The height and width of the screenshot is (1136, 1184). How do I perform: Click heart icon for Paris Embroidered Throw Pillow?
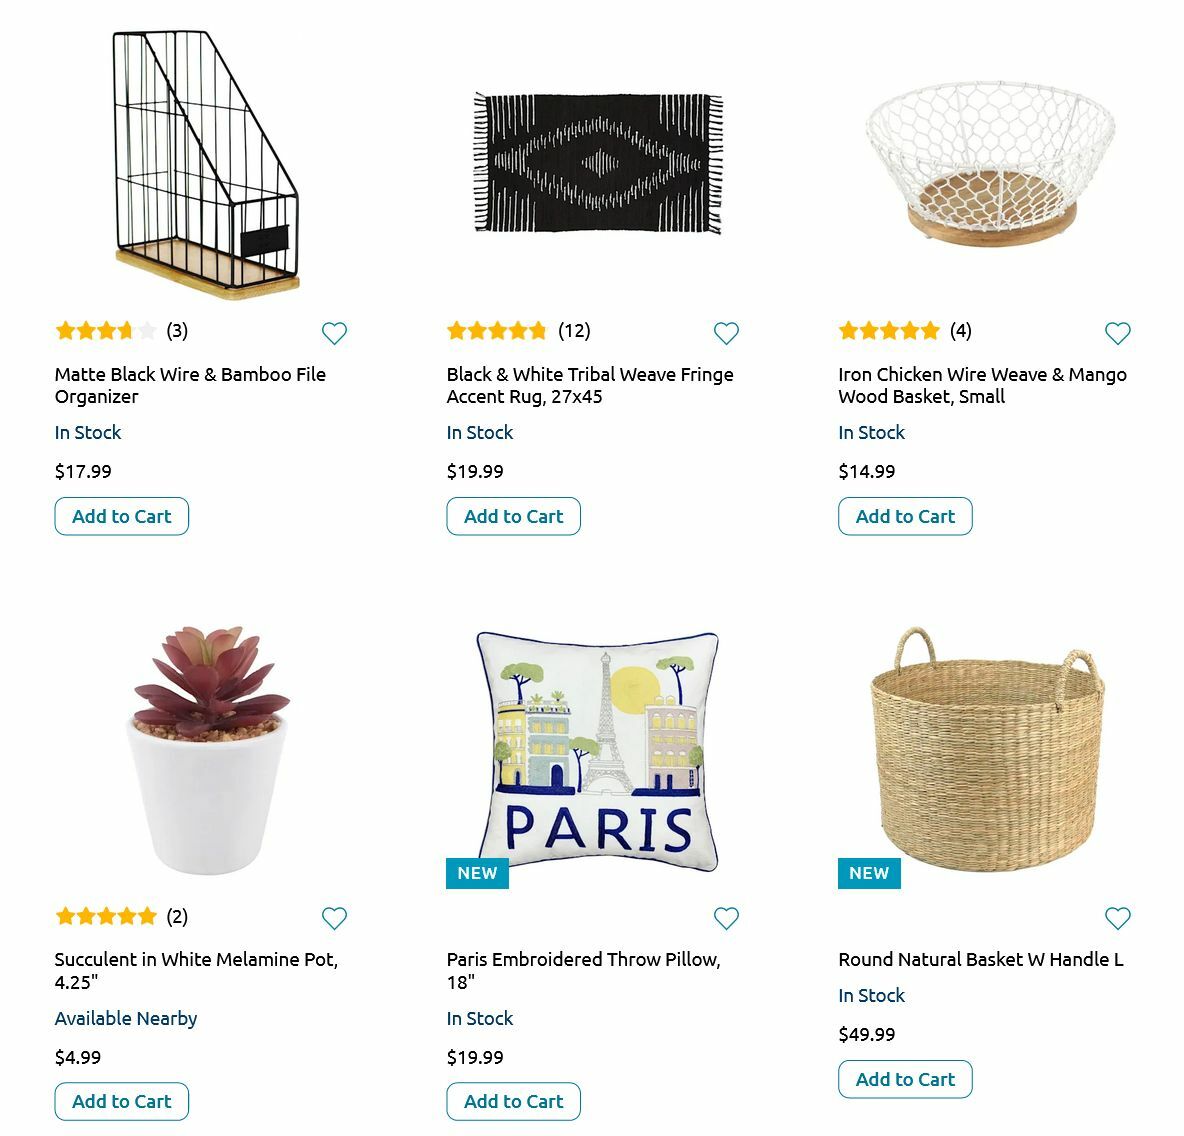point(726,918)
